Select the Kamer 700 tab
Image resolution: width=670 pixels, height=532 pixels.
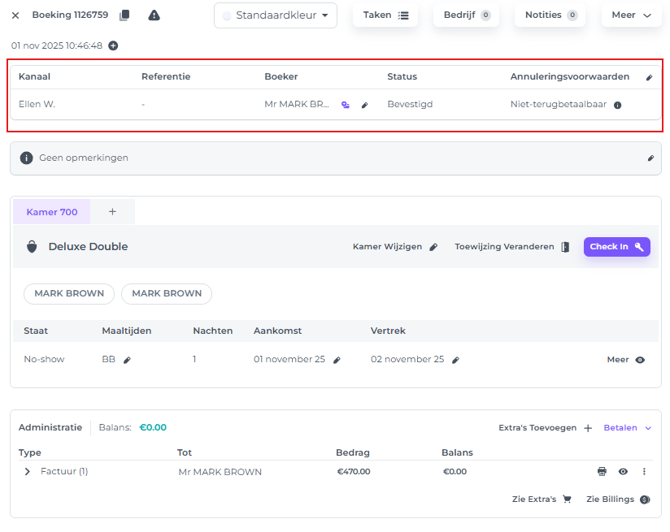pos(52,212)
